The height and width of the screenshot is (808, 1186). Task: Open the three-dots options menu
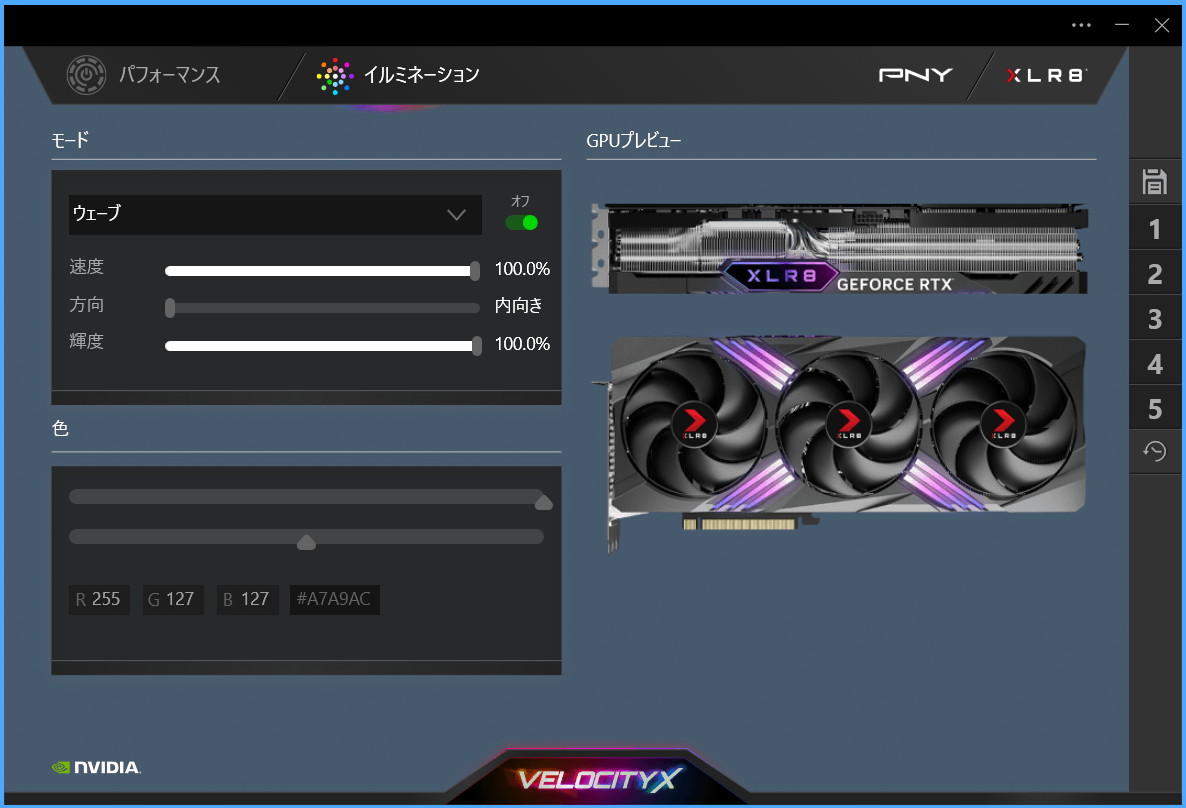(1081, 25)
